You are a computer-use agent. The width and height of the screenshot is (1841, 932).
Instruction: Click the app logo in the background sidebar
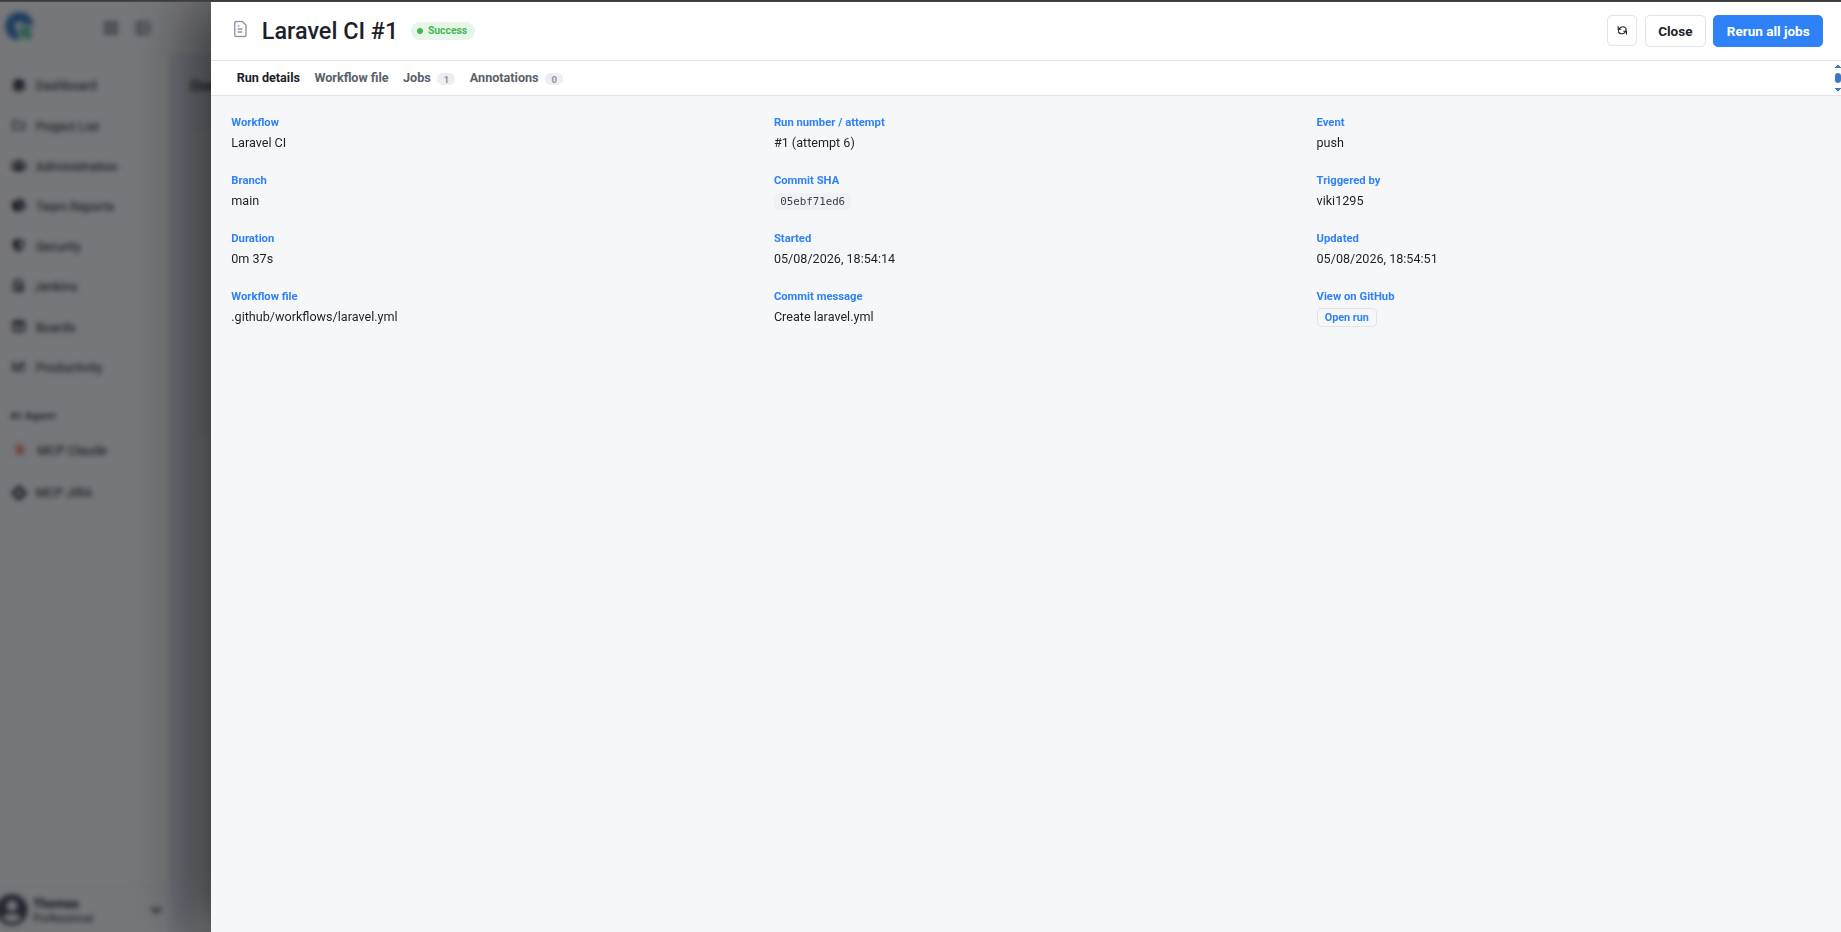(19, 27)
